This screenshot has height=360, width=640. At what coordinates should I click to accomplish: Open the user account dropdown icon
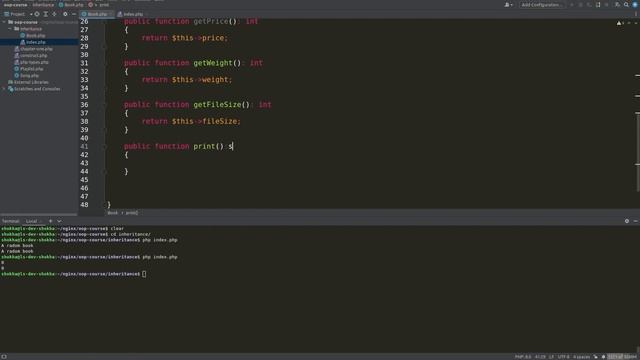point(508,5)
